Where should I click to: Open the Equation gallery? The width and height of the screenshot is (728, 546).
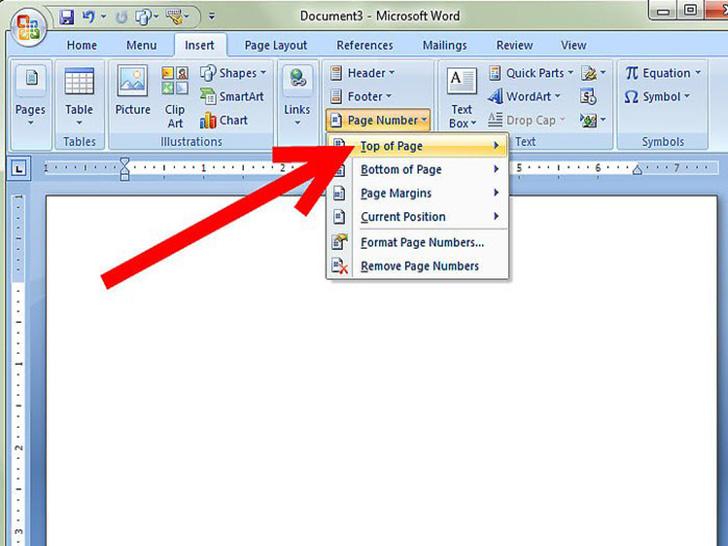pyautogui.click(x=663, y=73)
